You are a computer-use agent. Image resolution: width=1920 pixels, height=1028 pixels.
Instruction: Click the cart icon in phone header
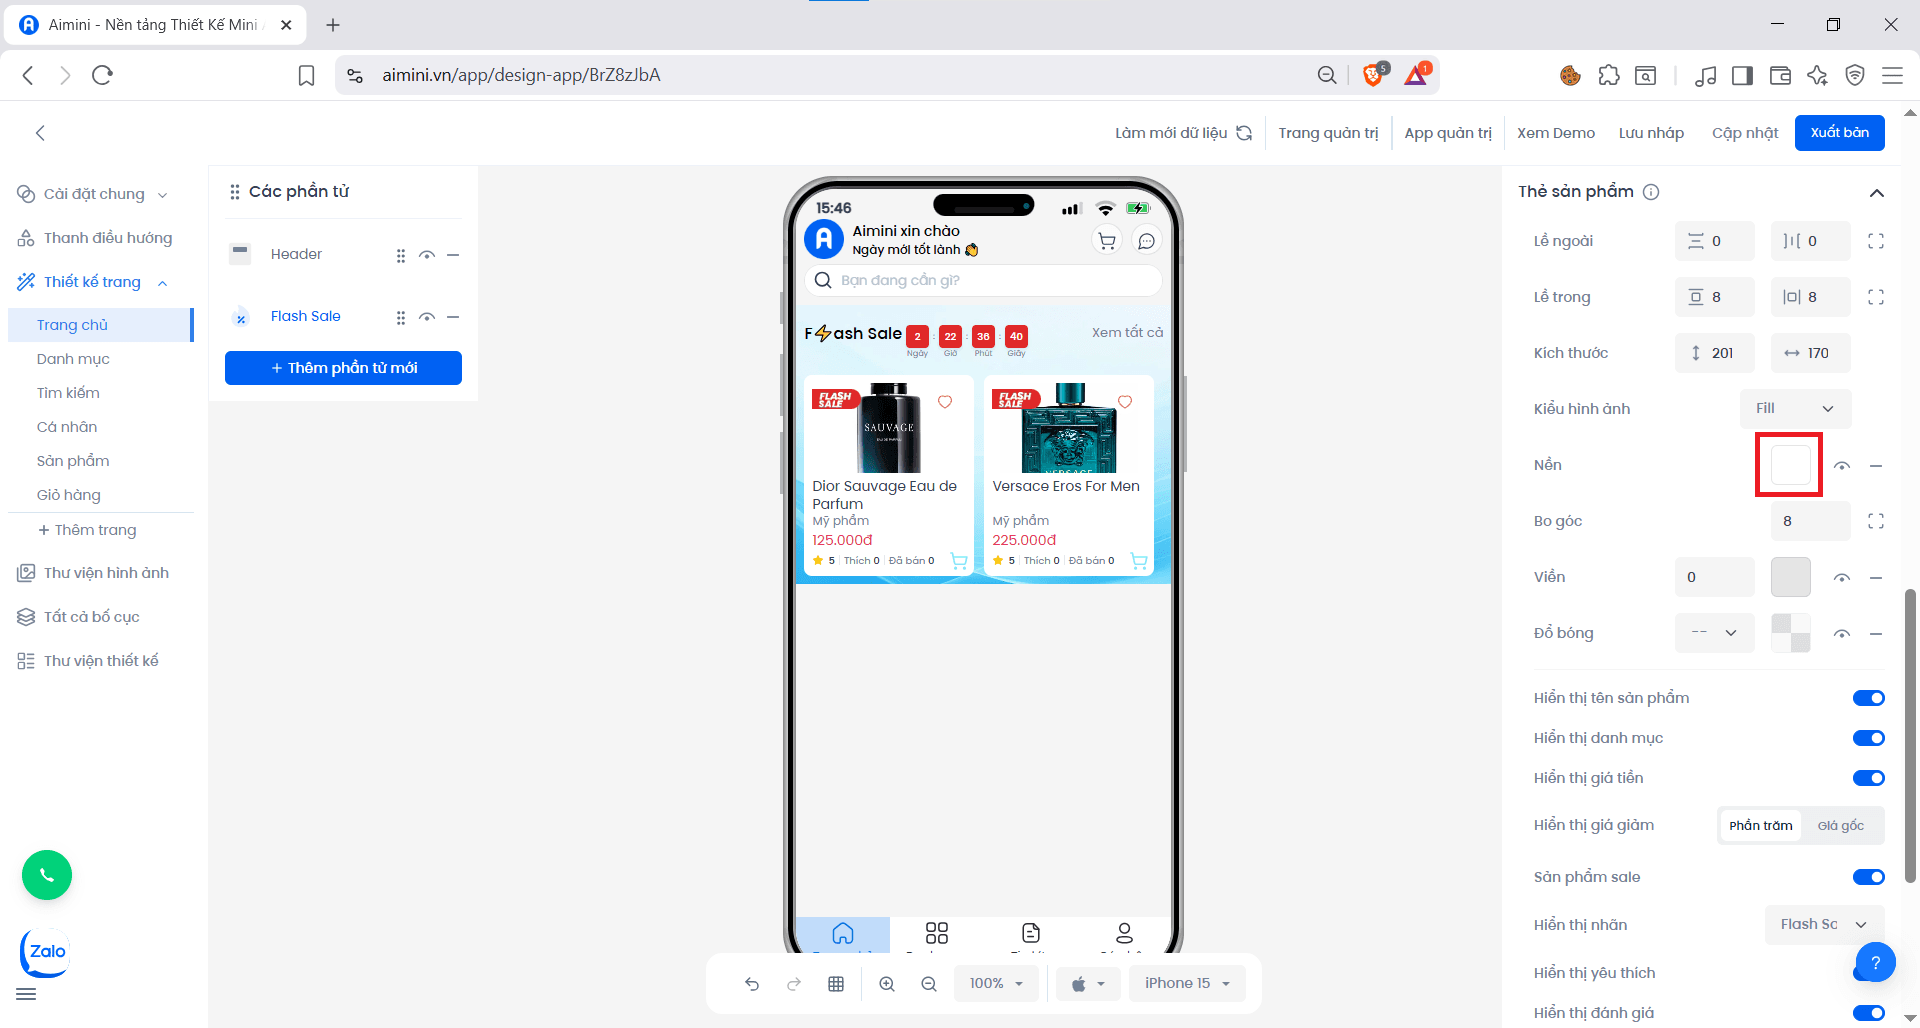[1107, 241]
